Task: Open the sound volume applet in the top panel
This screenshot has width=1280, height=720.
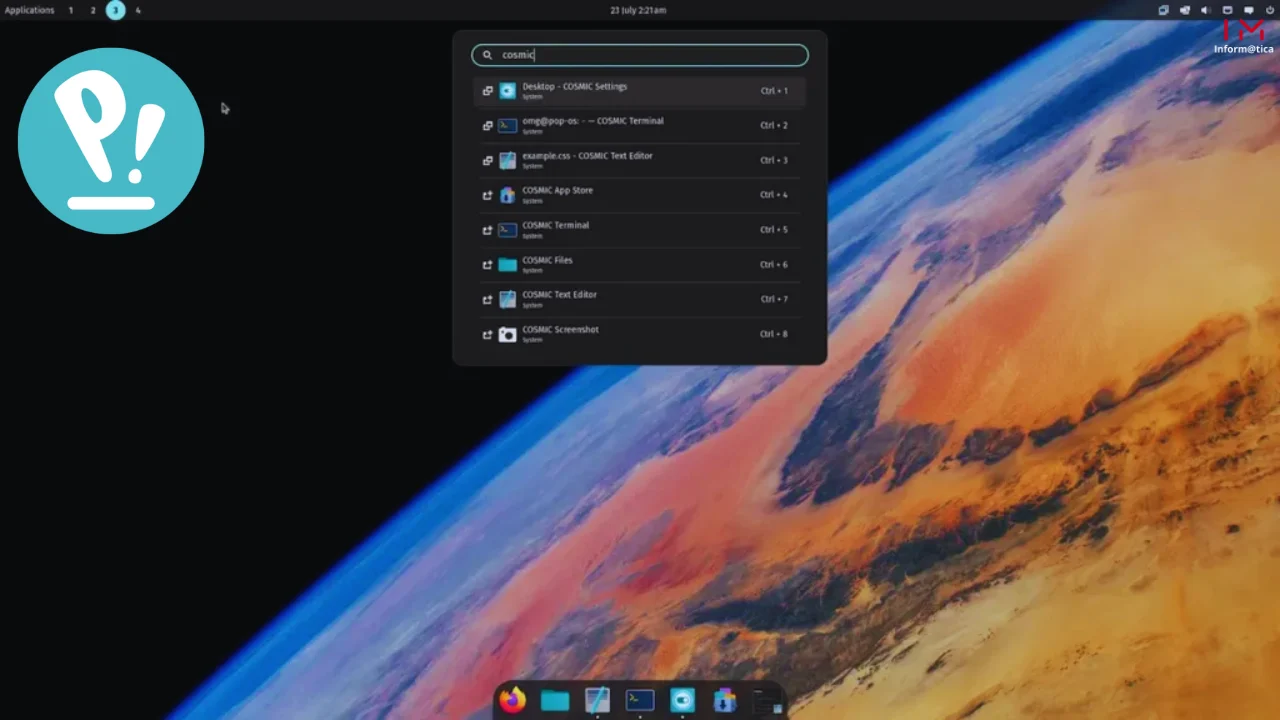Action: pos(1205,10)
